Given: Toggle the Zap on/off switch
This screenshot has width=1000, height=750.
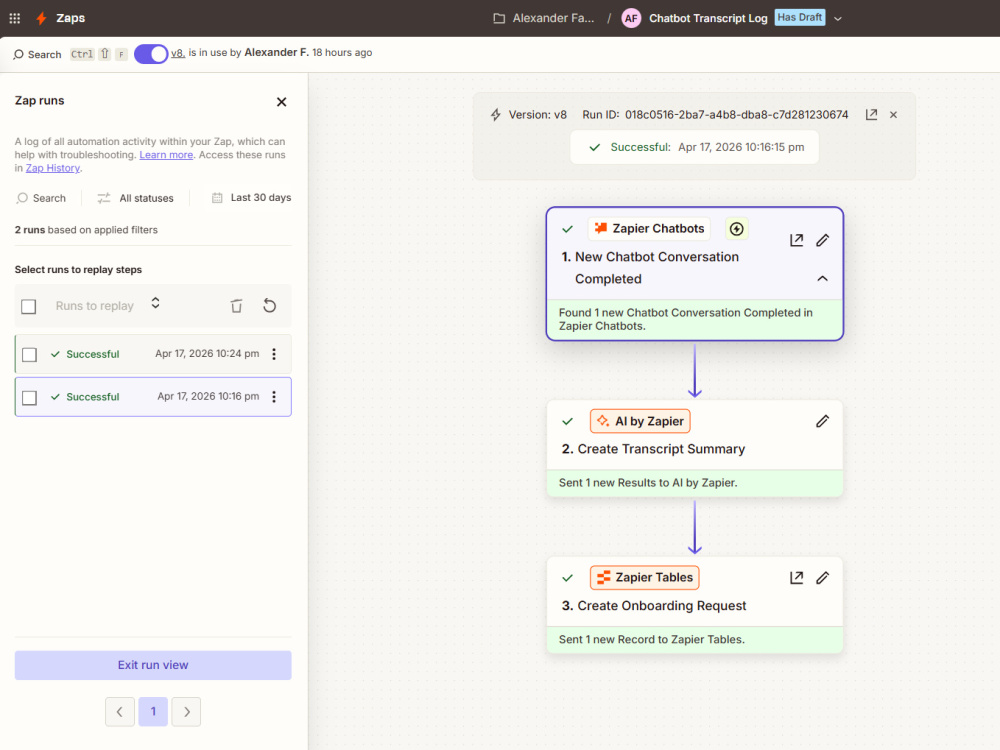Looking at the screenshot, I should click(151, 54).
